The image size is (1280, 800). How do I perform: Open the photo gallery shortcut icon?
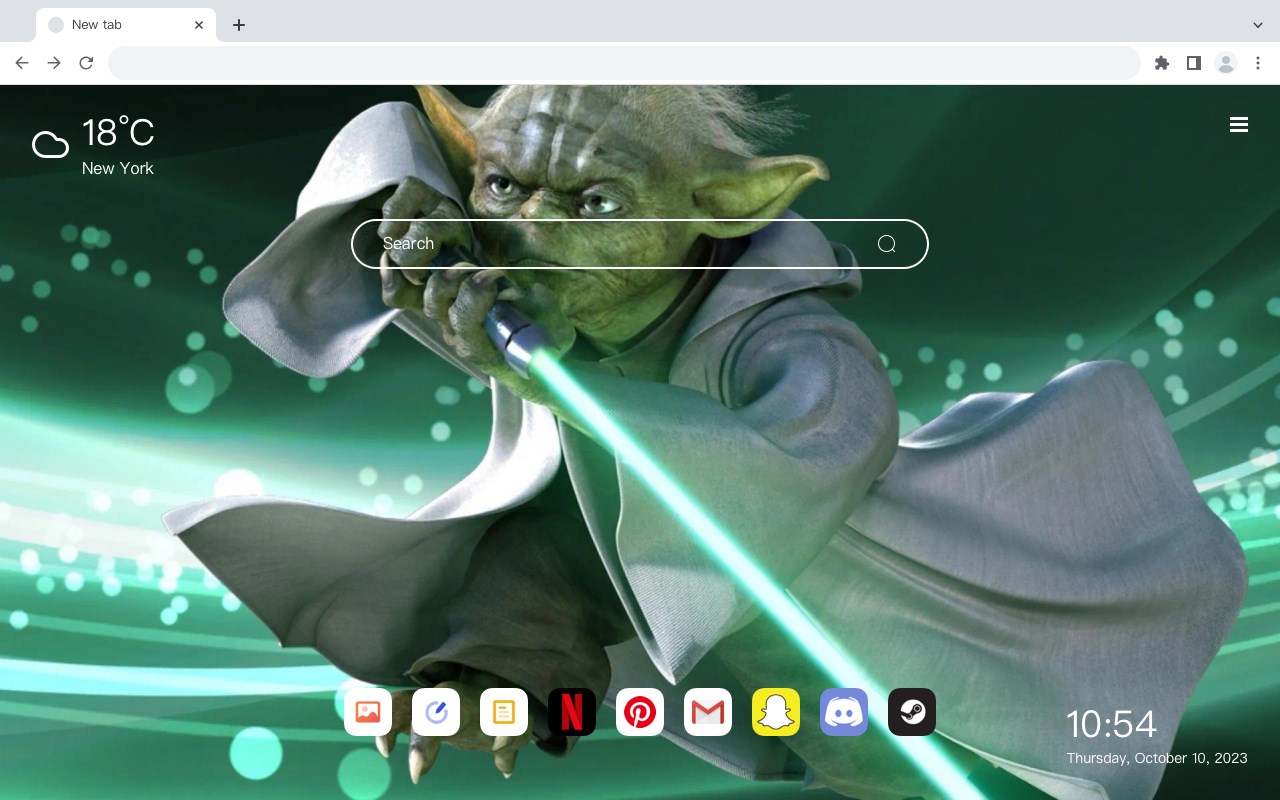click(x=368, y=712)
